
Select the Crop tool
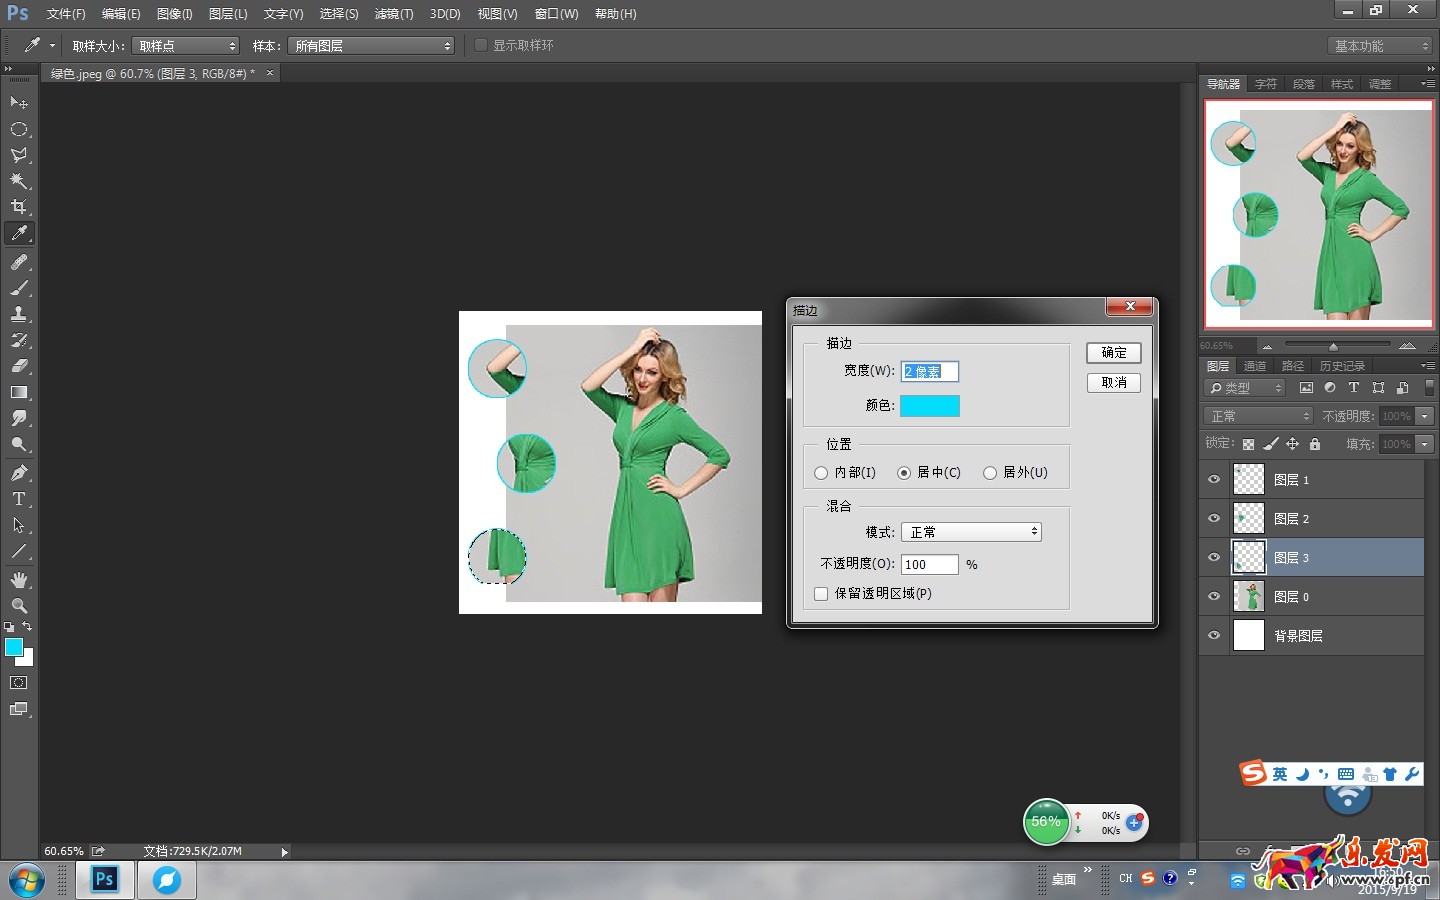click(19, 207)
